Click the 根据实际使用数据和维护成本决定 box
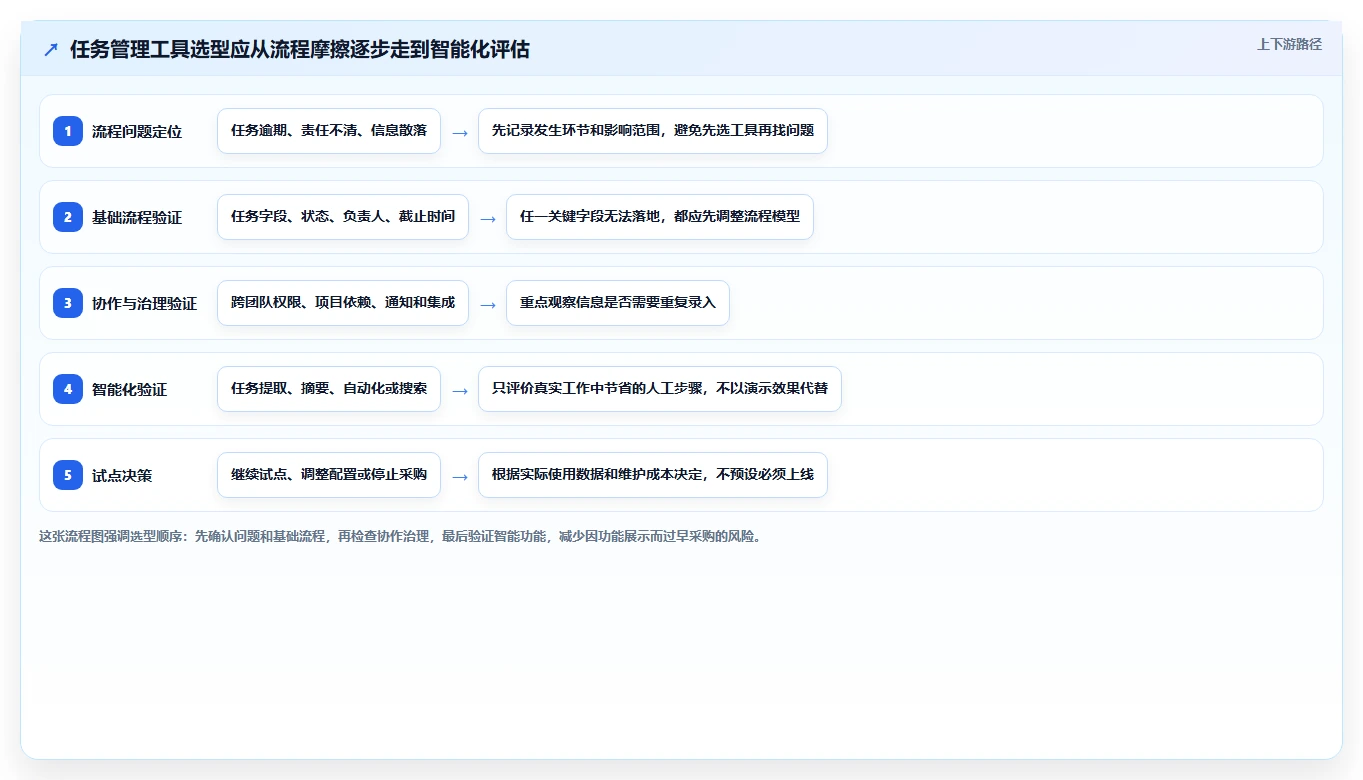Screen dimensions: 1363x780 (x=653, y=475)
